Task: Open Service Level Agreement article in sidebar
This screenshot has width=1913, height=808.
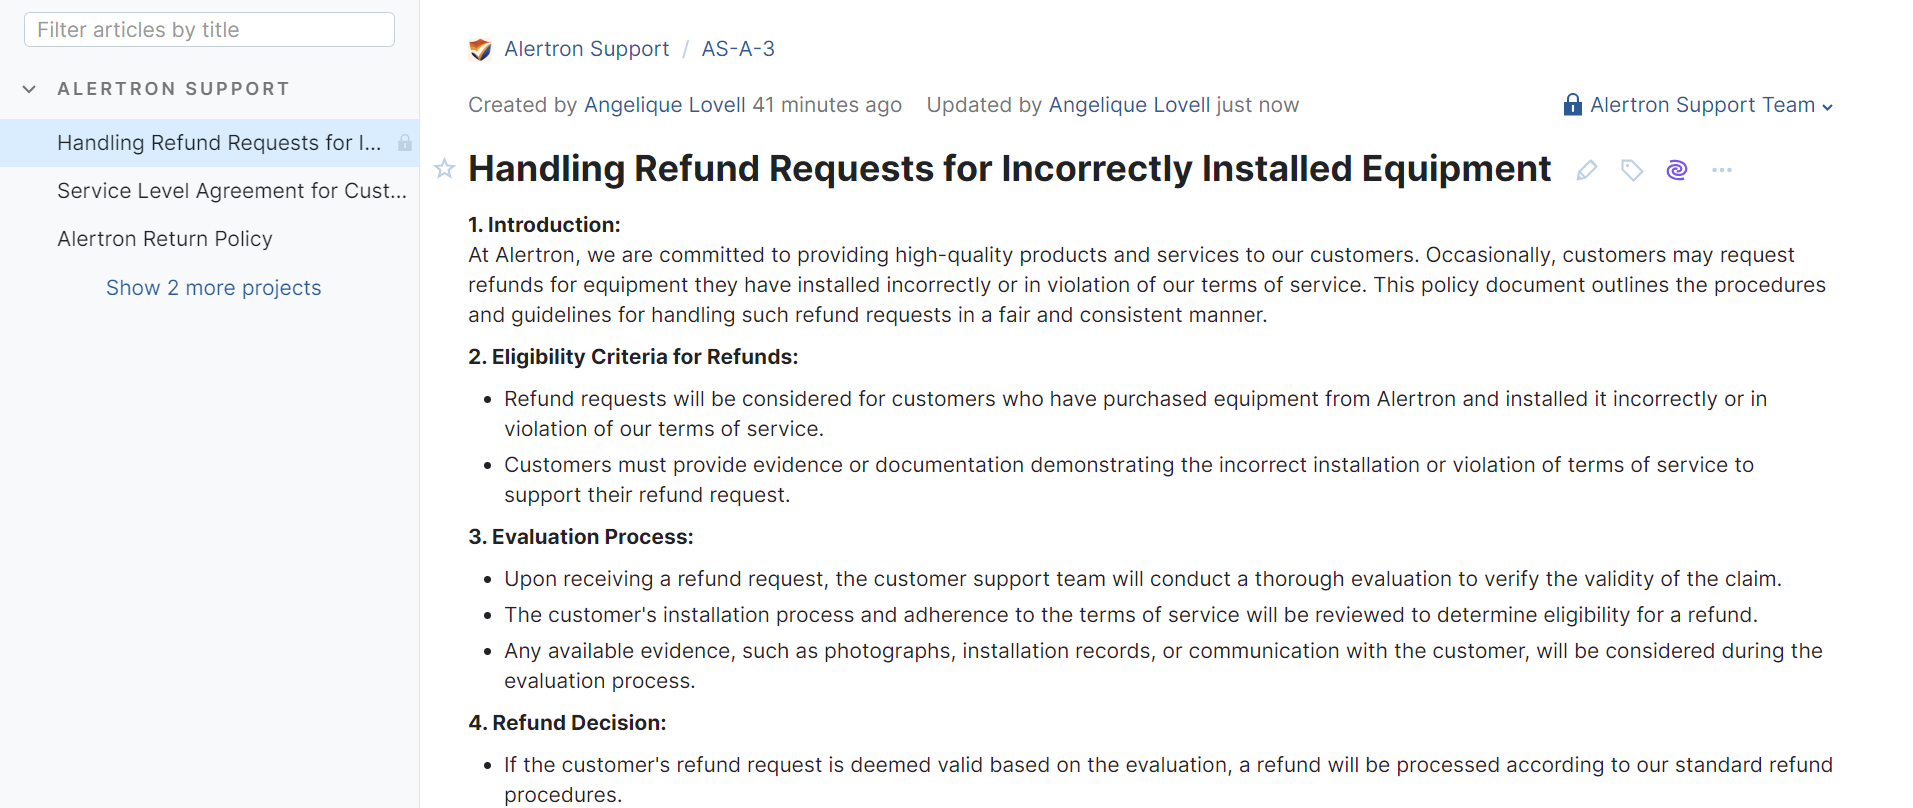Action: coord(231,191)
